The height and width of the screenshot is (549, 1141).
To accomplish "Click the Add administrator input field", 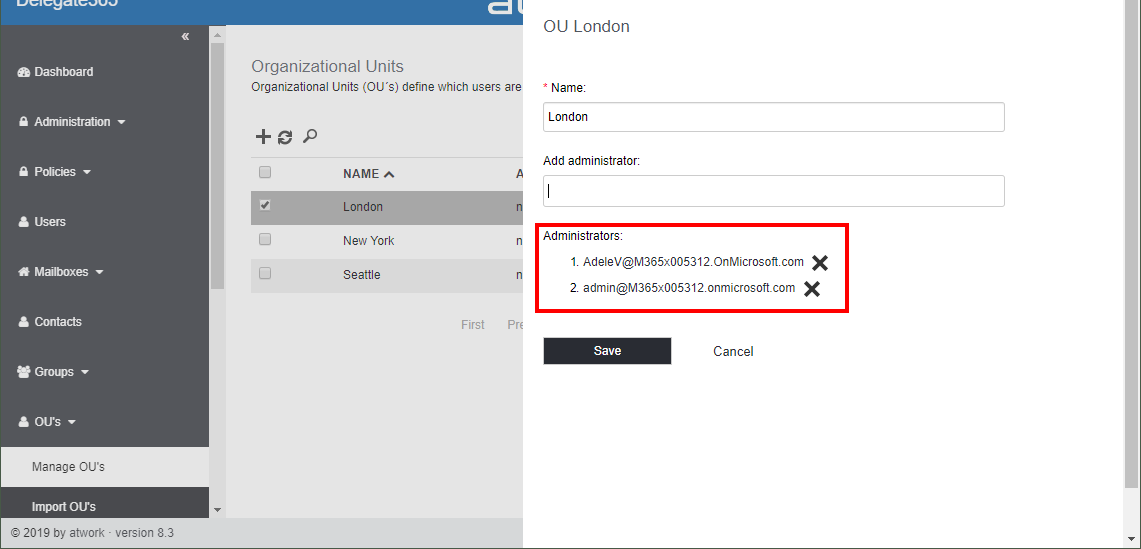I will 773,191.
